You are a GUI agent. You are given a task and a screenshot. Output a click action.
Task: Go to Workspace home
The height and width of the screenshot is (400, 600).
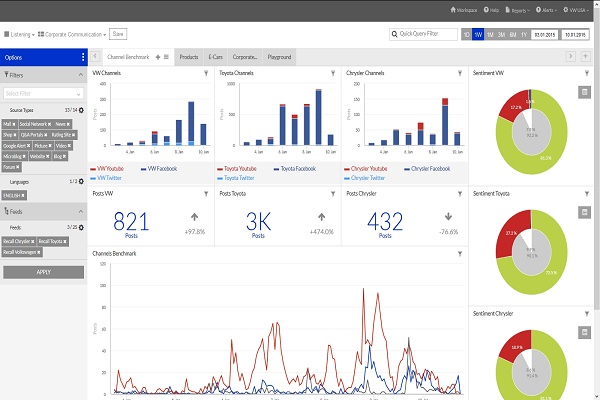tap(463, 10)
